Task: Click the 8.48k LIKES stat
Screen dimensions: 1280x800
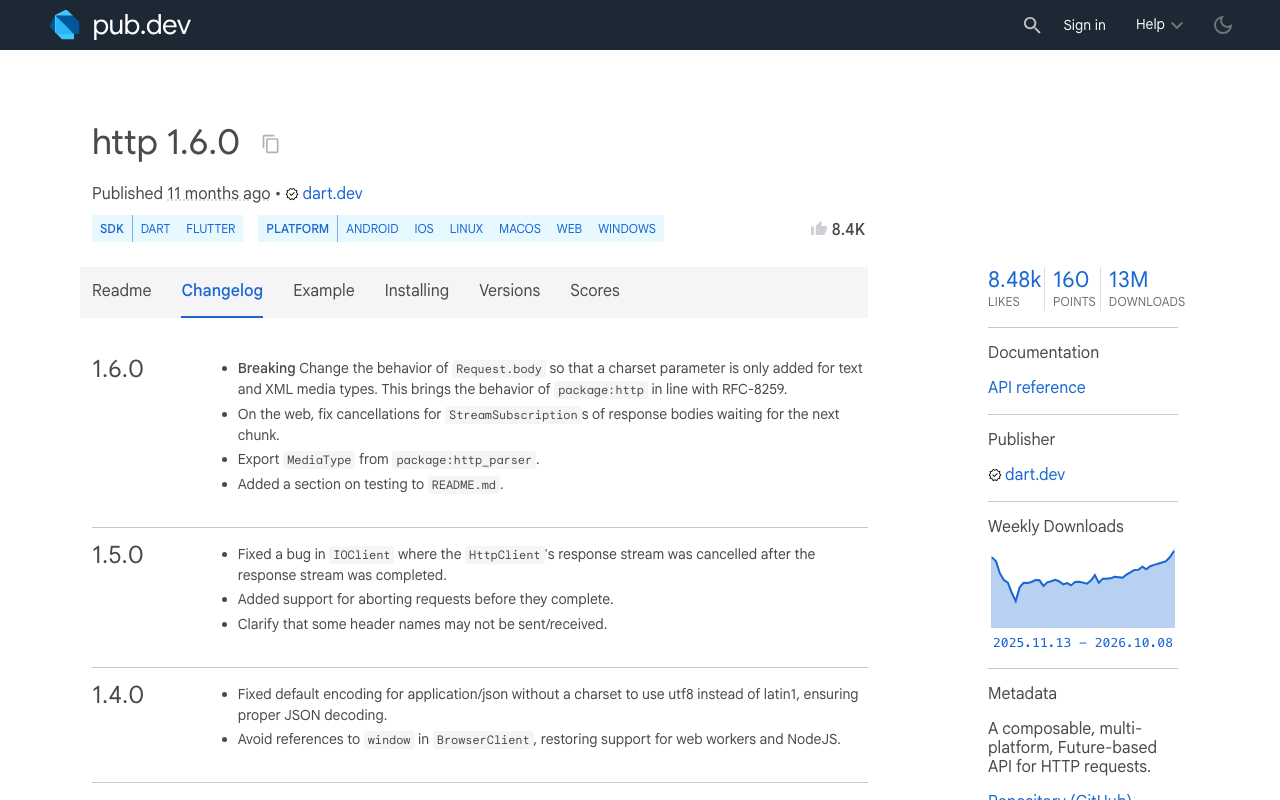Action: click(x=1014, y=288)
